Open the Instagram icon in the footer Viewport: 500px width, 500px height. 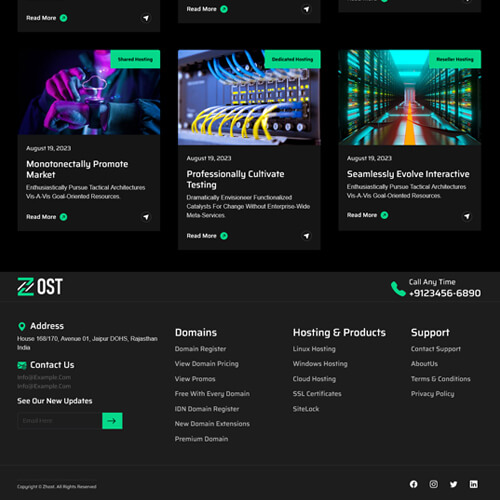tap(433, 484)
